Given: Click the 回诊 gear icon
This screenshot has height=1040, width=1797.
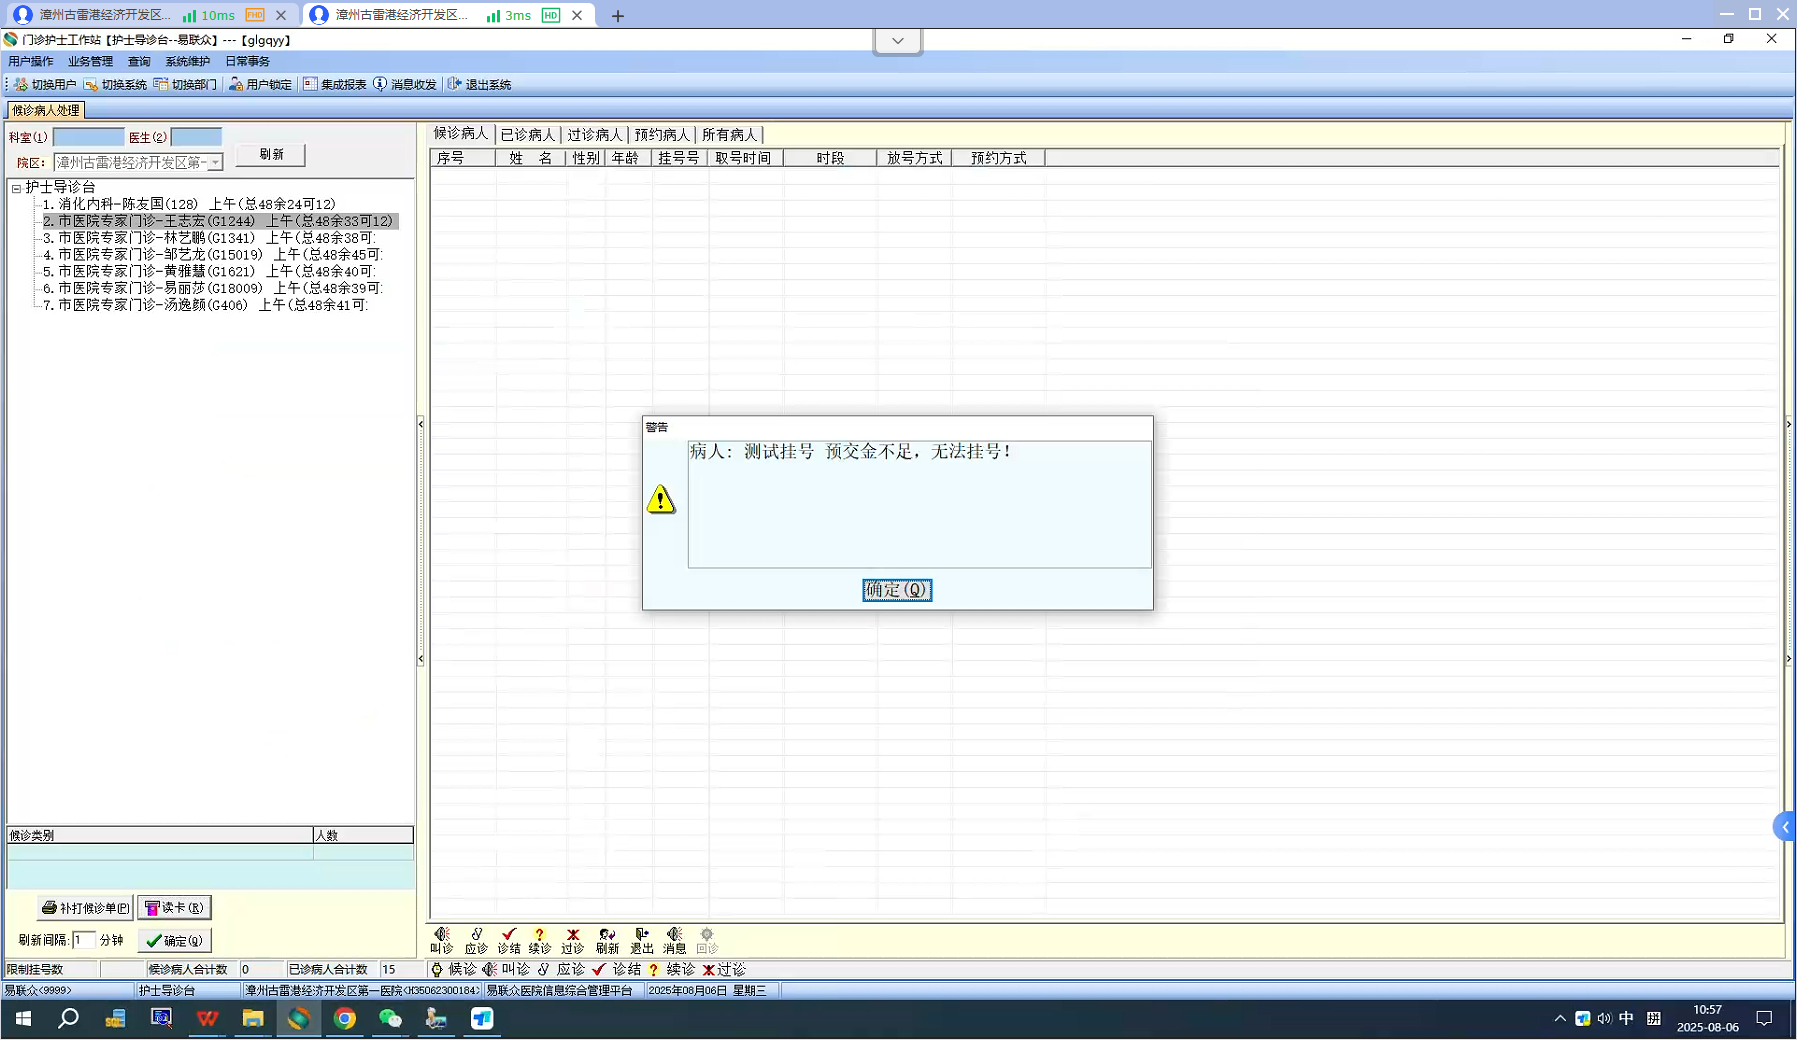Looking at the screenshot, I should pyautogui.click(x=707, y=940).
